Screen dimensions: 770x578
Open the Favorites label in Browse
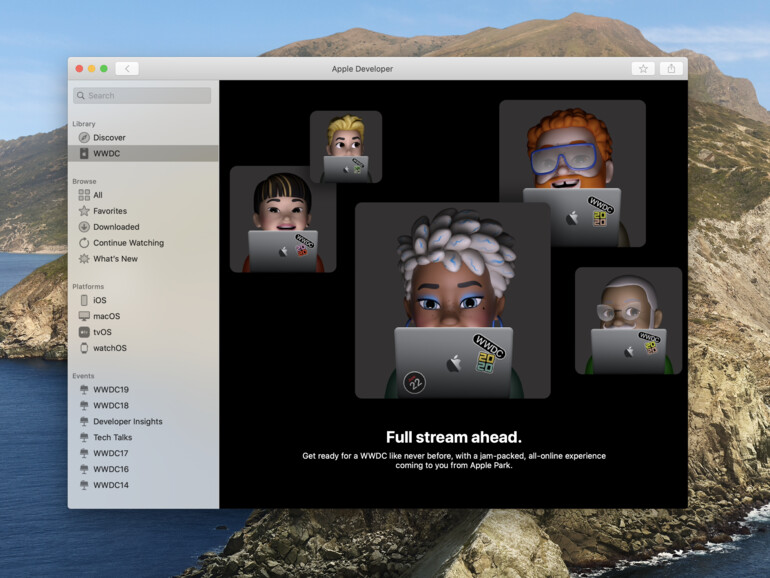(110, 211)
